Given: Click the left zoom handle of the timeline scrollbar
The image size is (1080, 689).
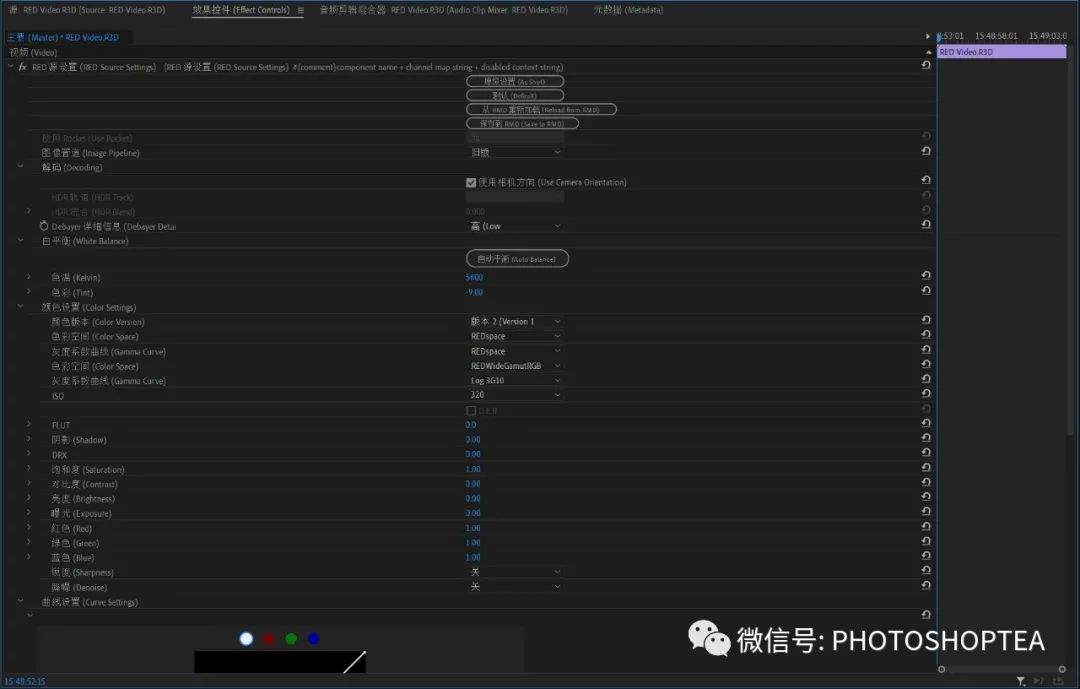Looking at the screenshot, I should coord(942,669).
